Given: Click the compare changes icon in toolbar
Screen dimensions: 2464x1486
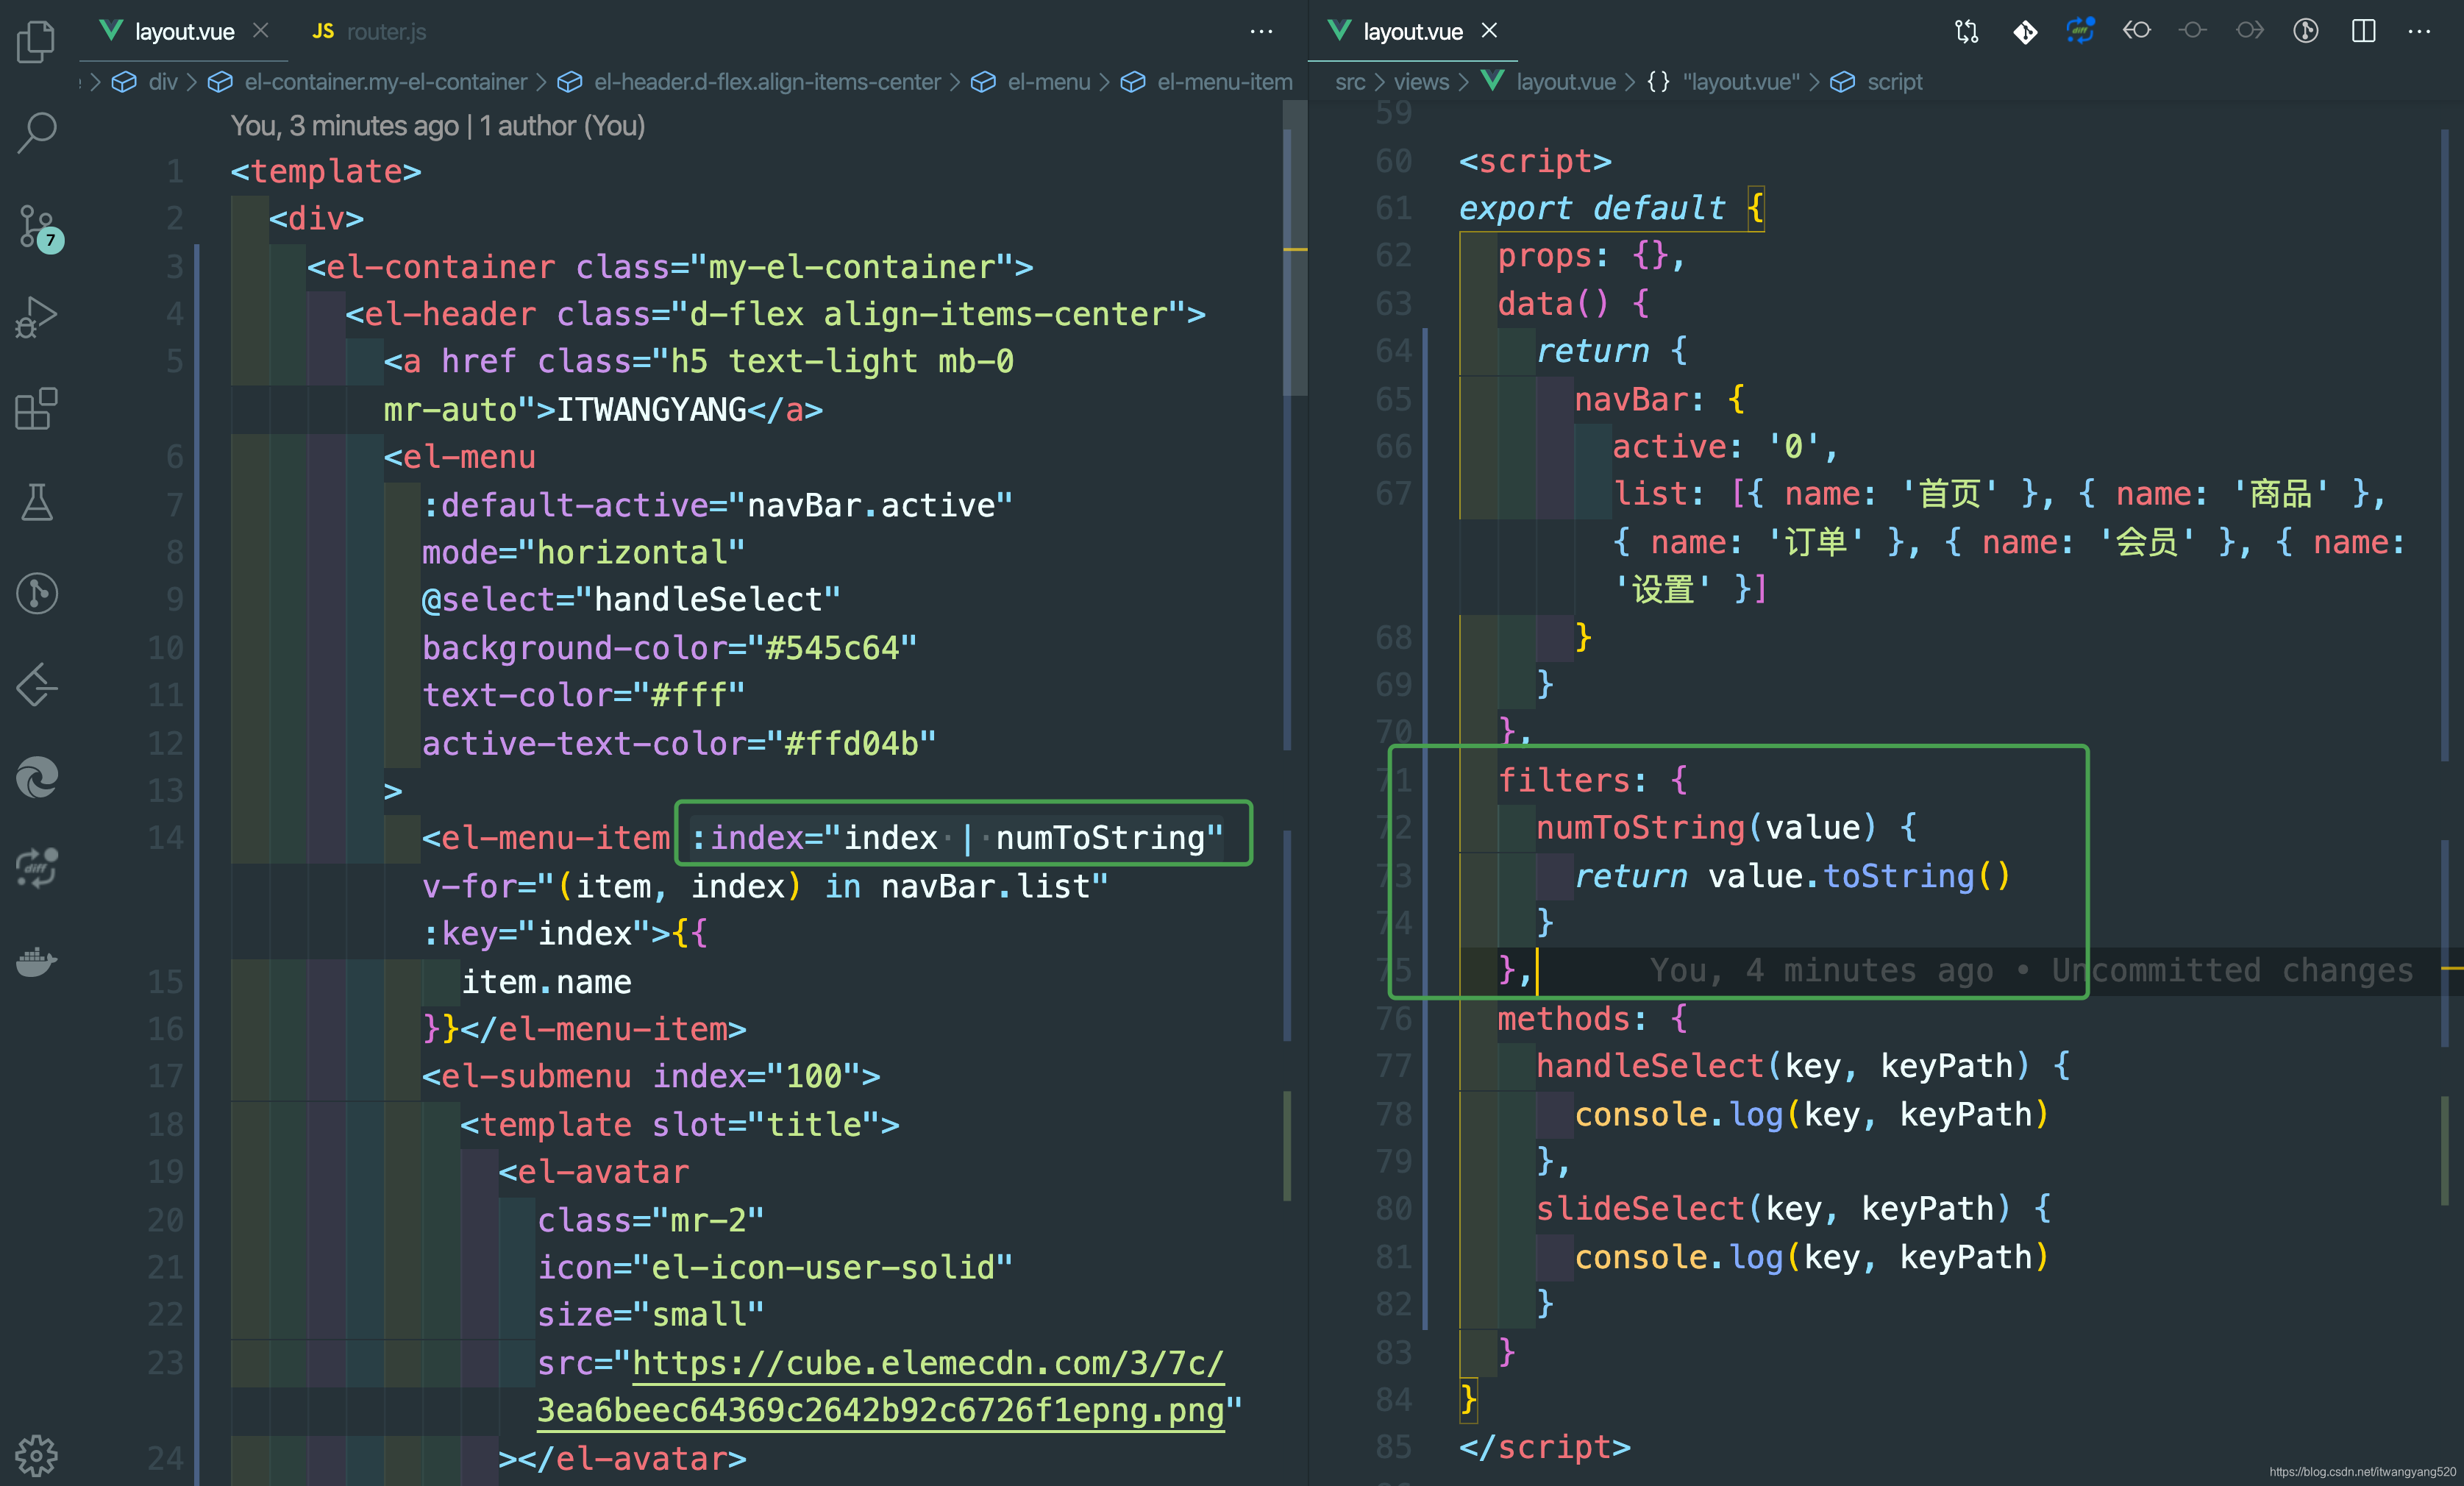Looking at the screenshot, I should [1966, 31].
